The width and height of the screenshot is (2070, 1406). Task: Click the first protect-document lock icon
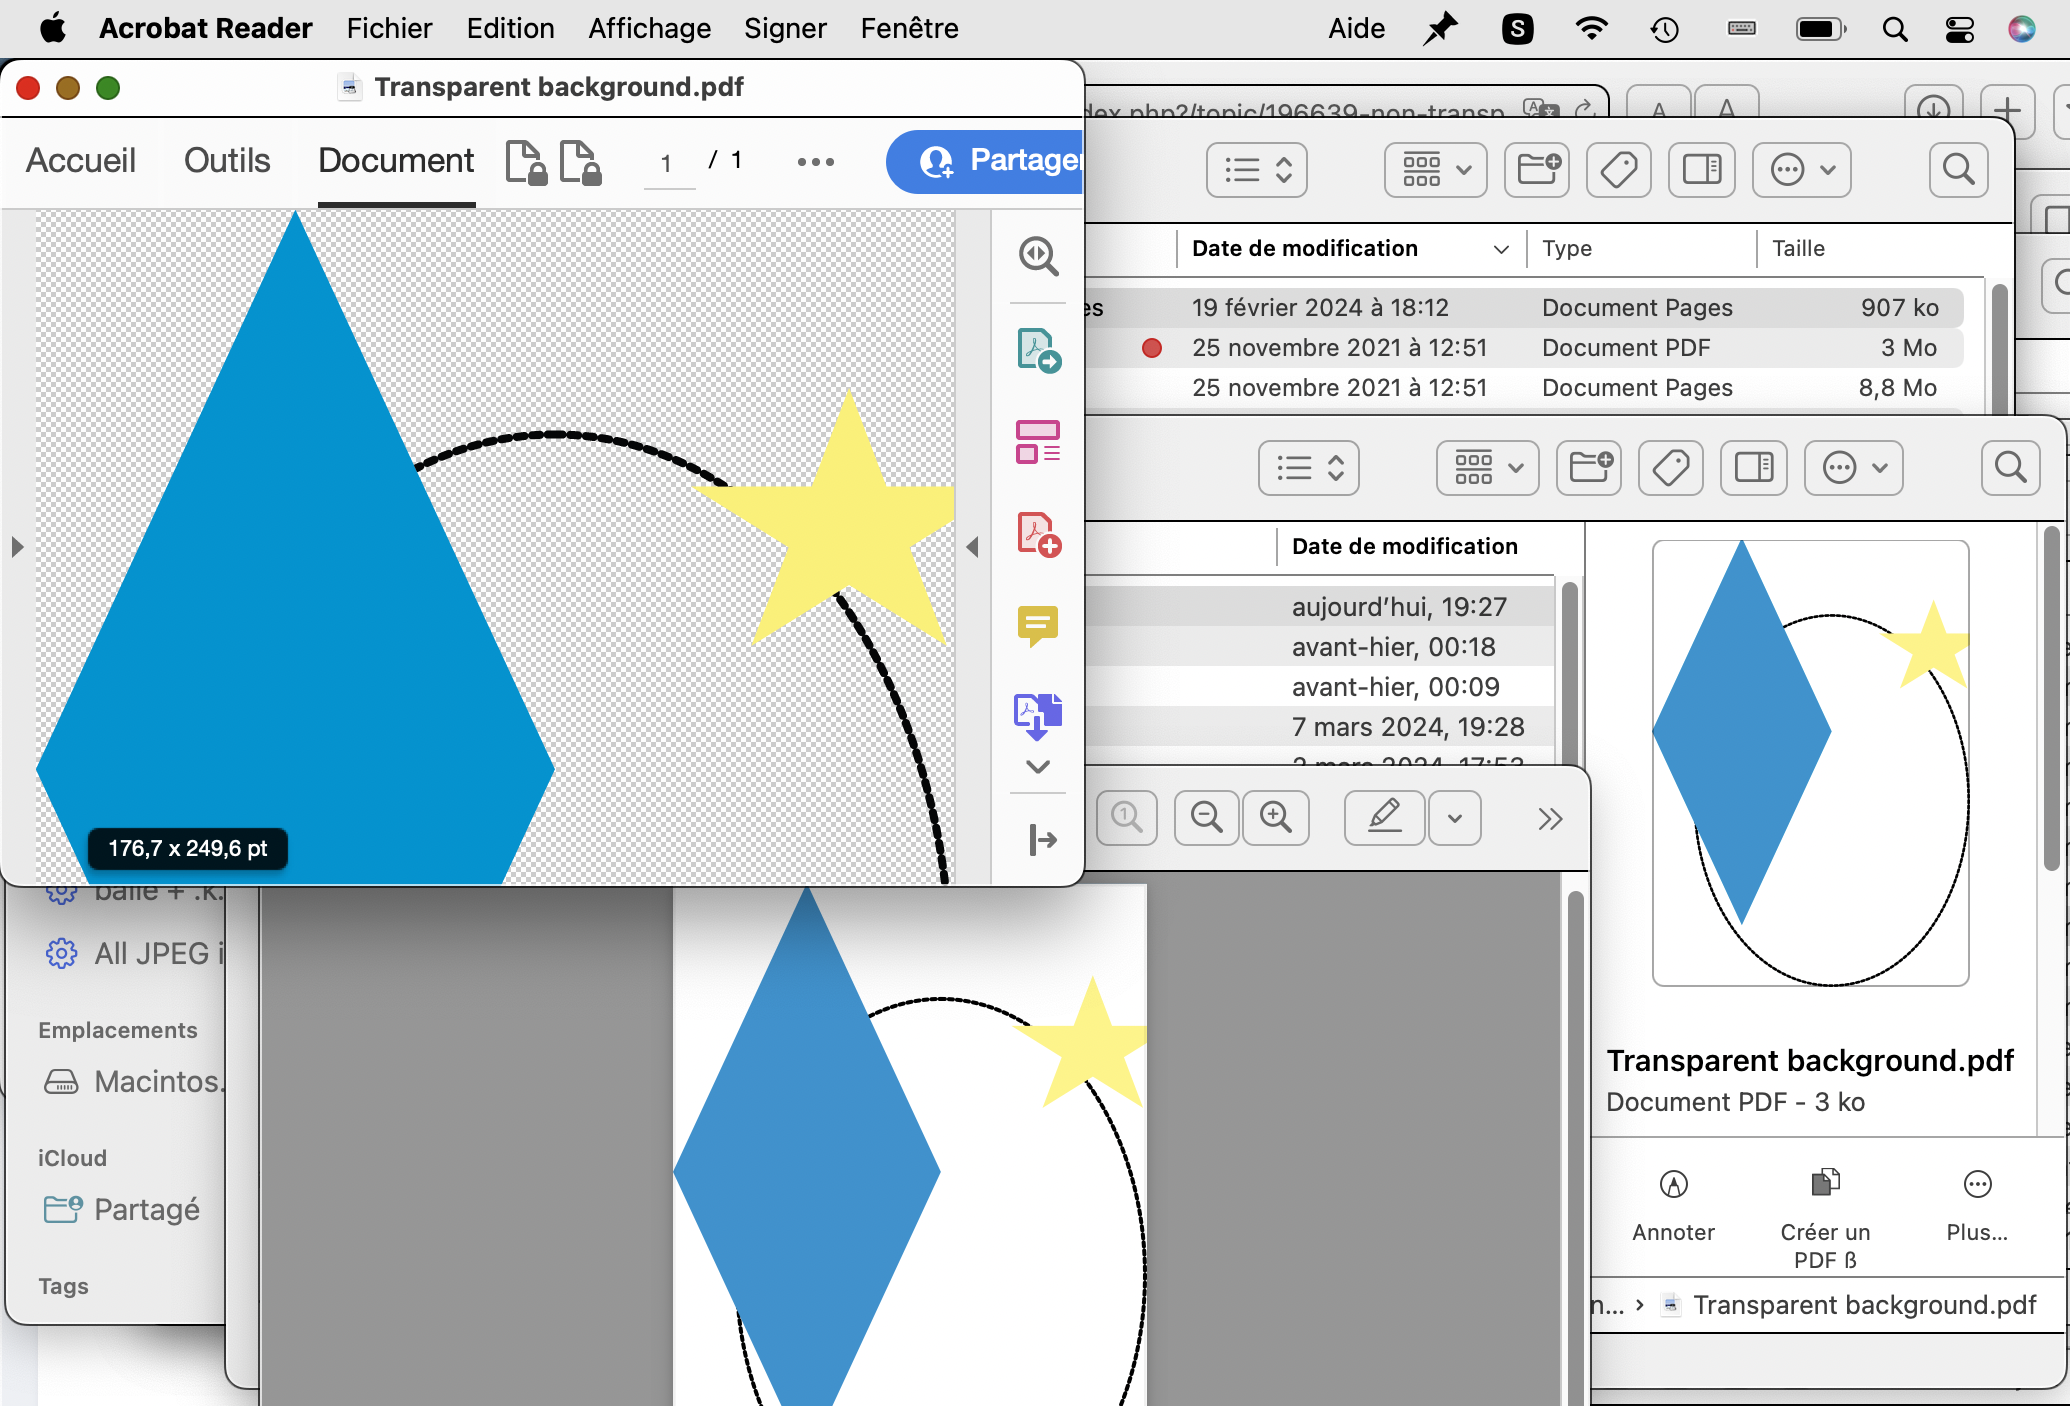(526, 162)
